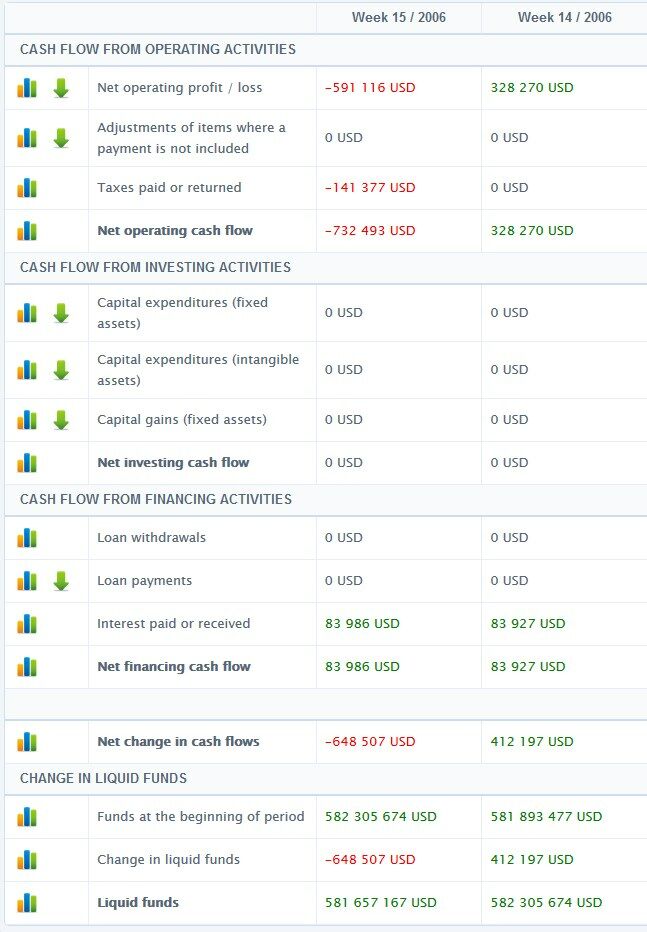Image resolution: width=647 pixels, height=932 pixels.
Task: Click chart icon for Net change in cash flows
Action: pyautogui.click(x=27, y=742)
